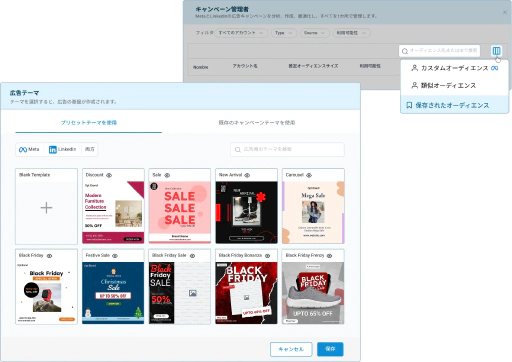
Task: Select the Blank Template card
Action: 46,206
